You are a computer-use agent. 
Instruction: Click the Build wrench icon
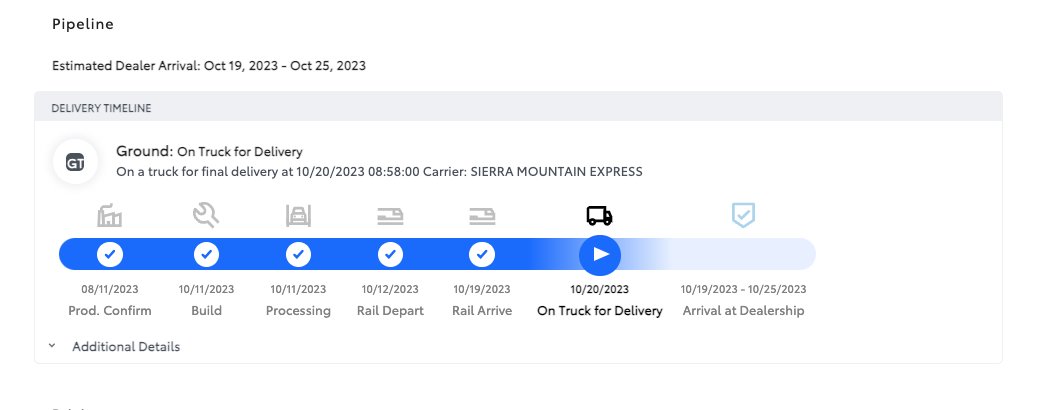[x=206, y=215]
